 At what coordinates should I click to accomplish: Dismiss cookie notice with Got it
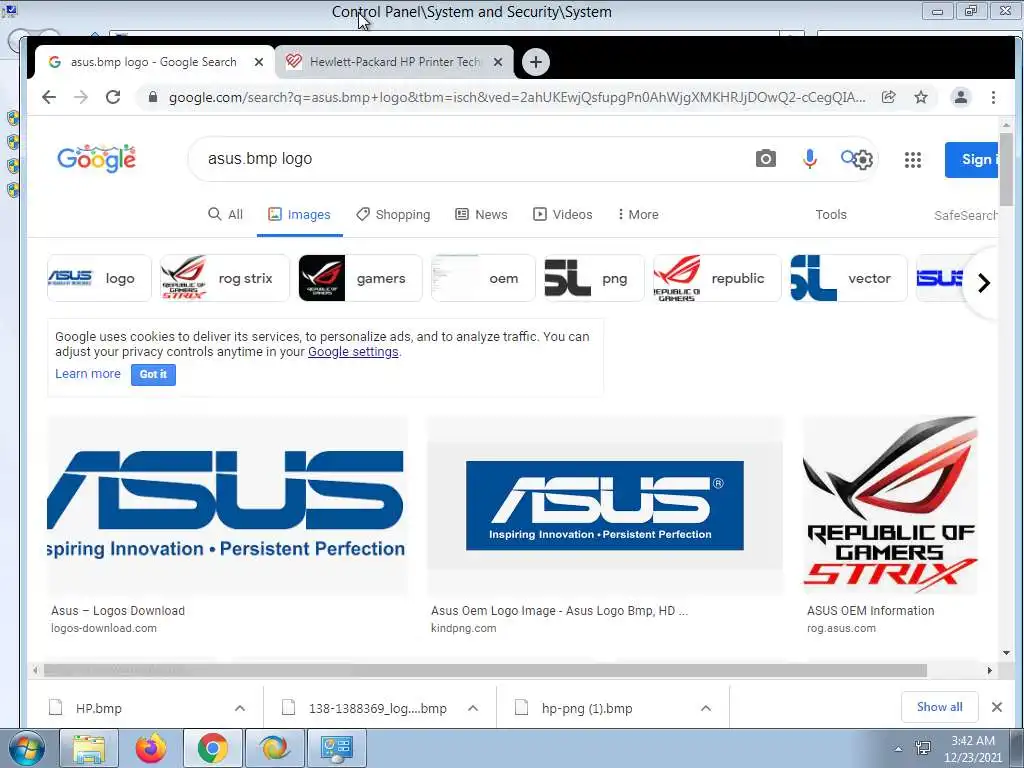pyautogui.click(x=153, y=374)
